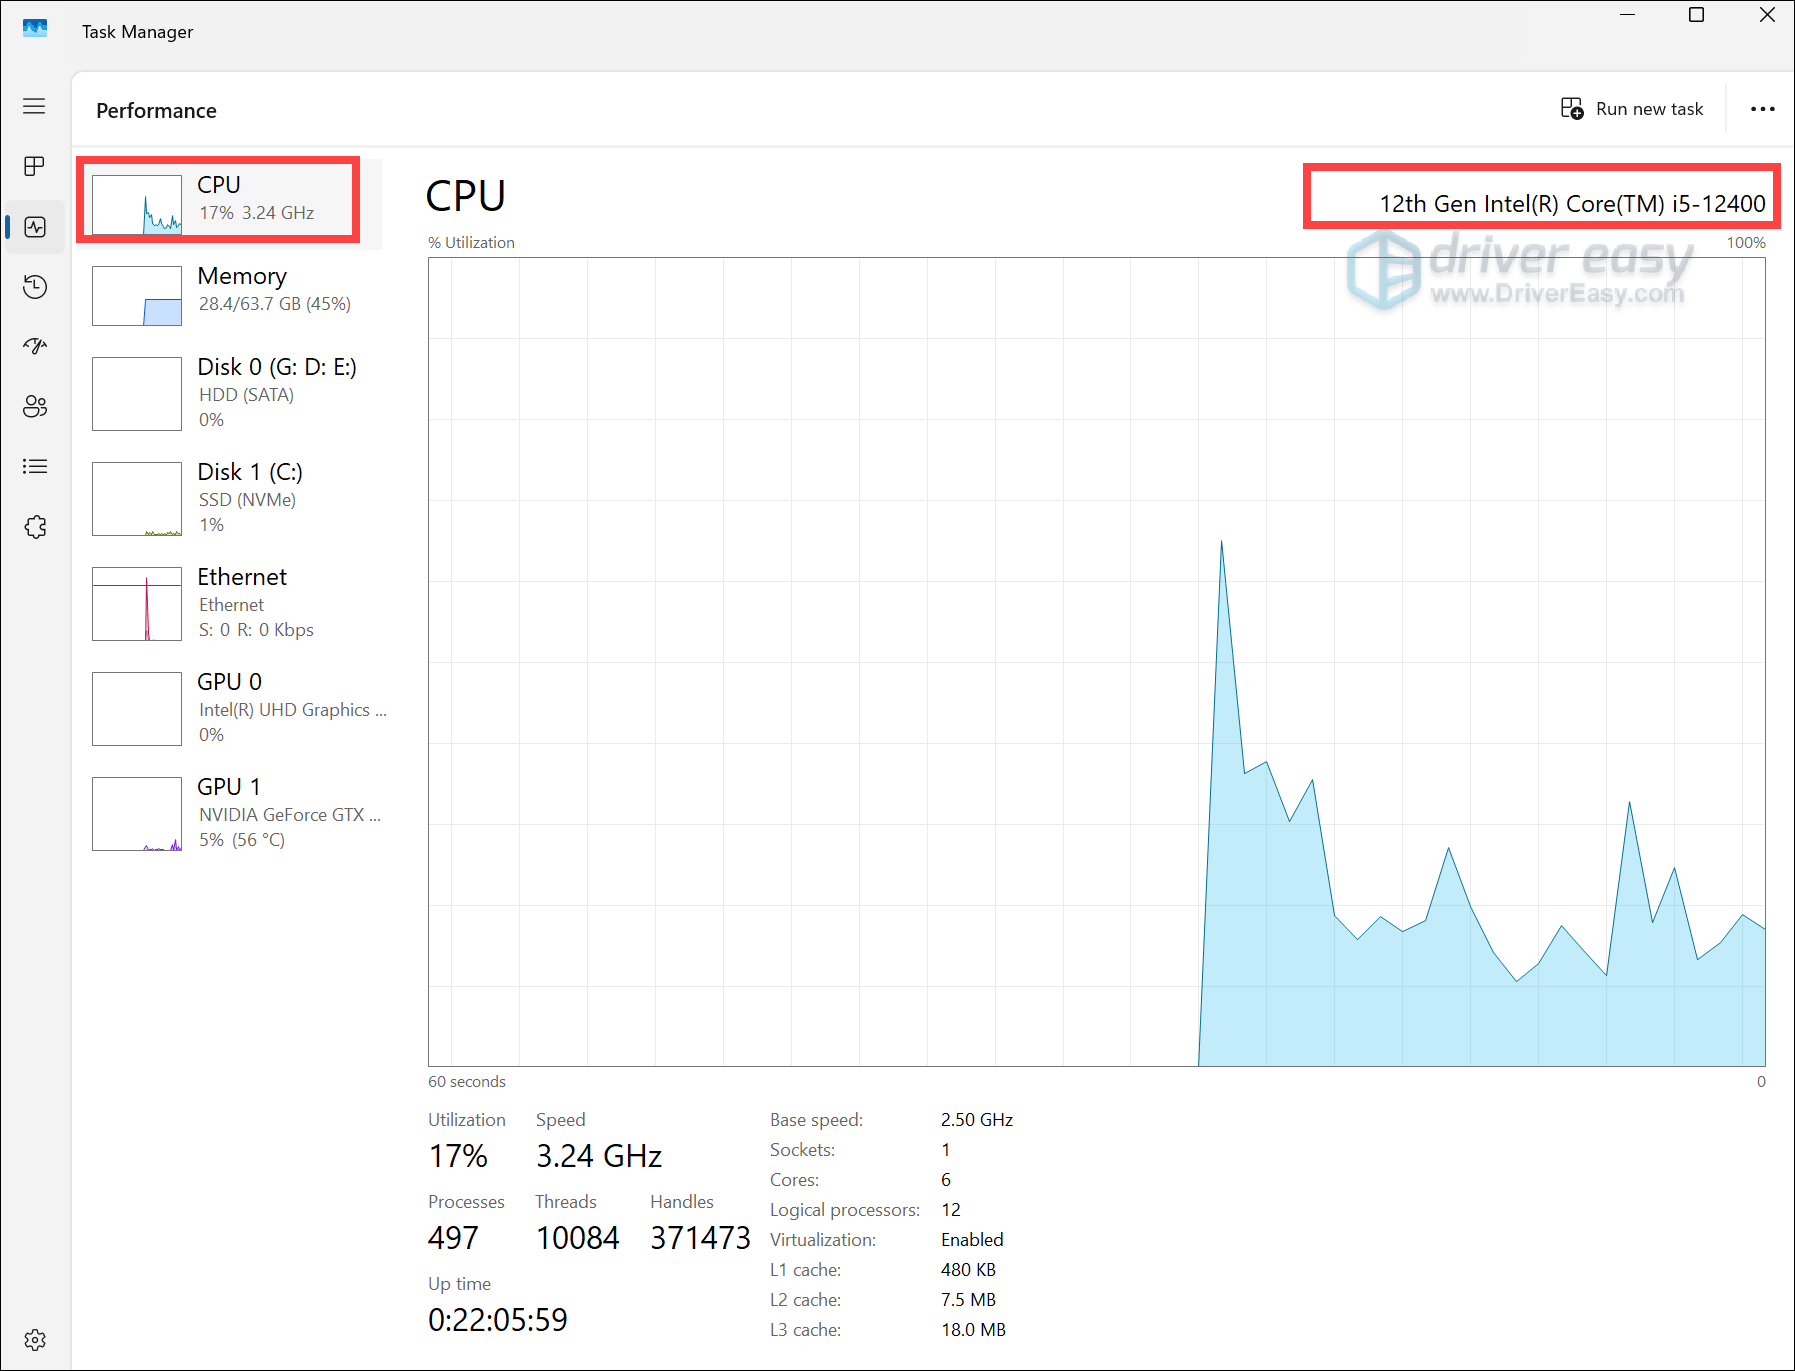The width and height of the screenshot is (1795, 1371).
Task: Select the Disk 0 HDD entry
Action: pyautogui.click(x=240, y=393)
